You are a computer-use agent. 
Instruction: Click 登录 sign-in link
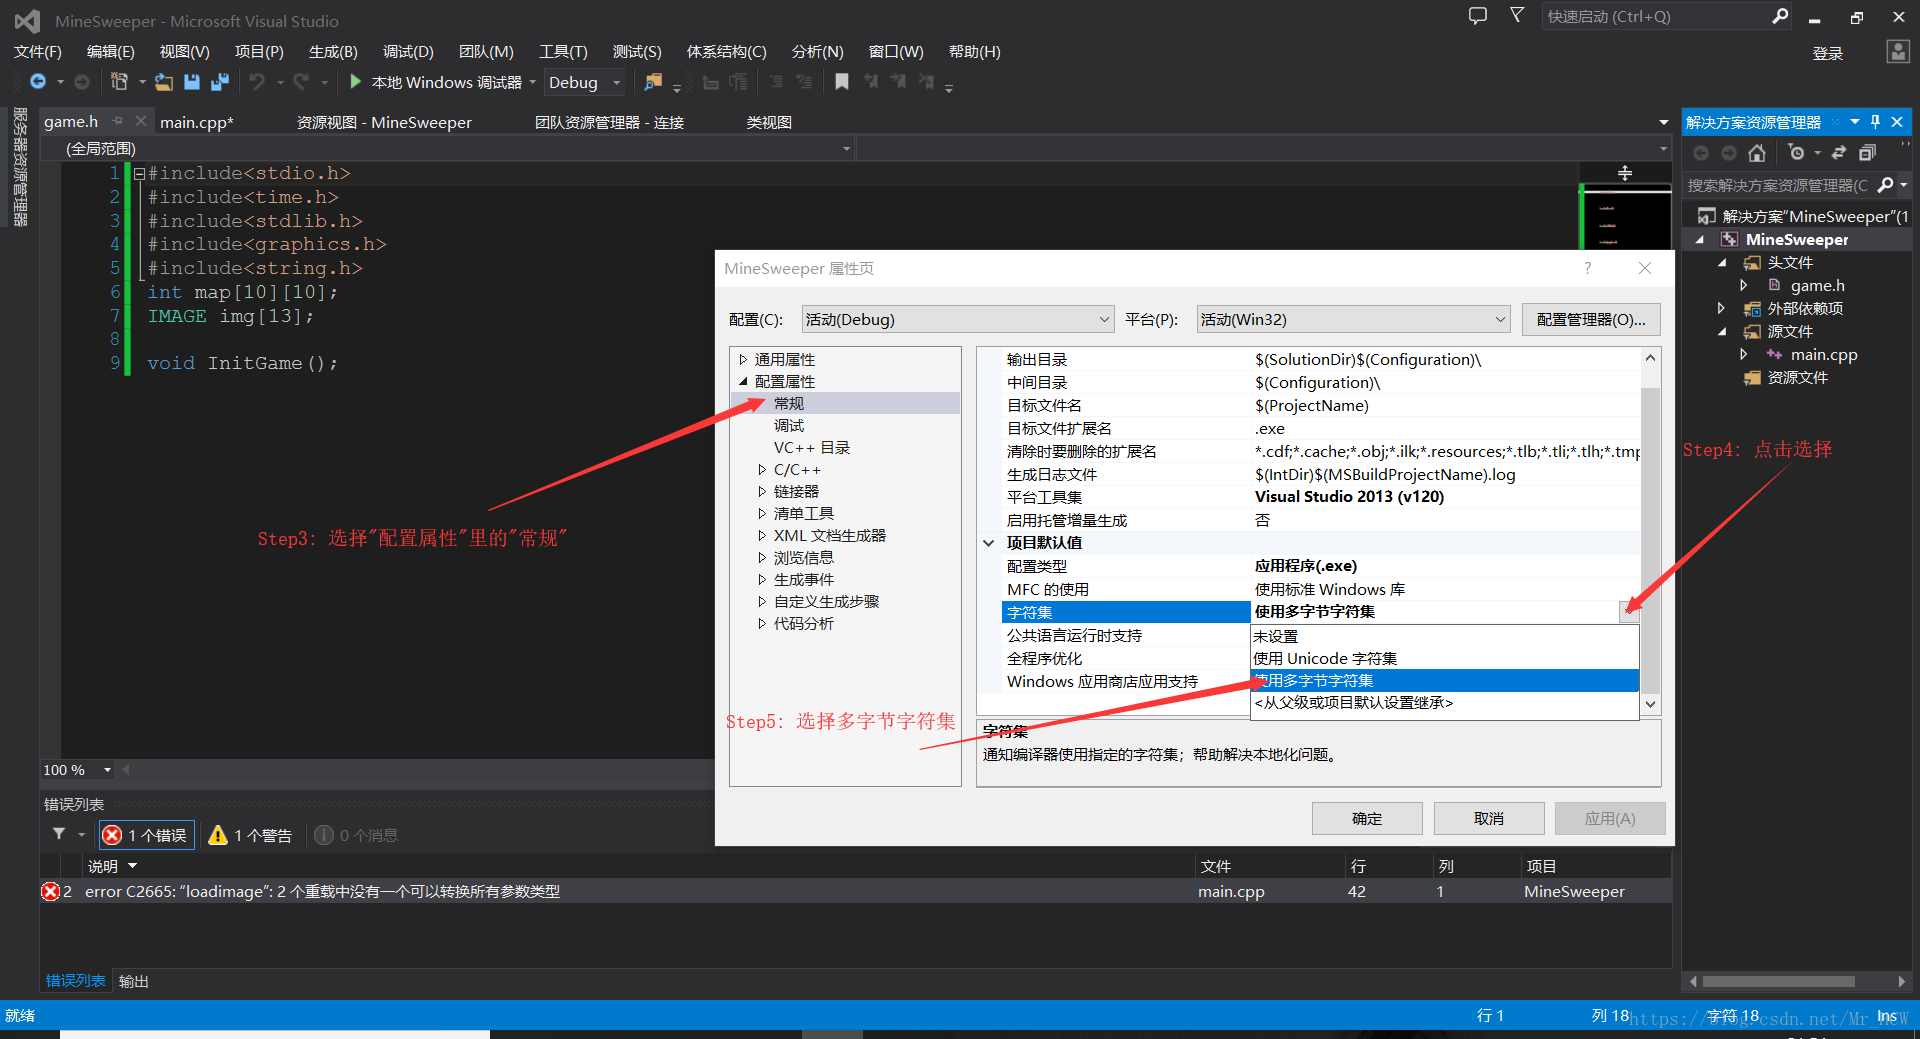[x=1827, y=53]
